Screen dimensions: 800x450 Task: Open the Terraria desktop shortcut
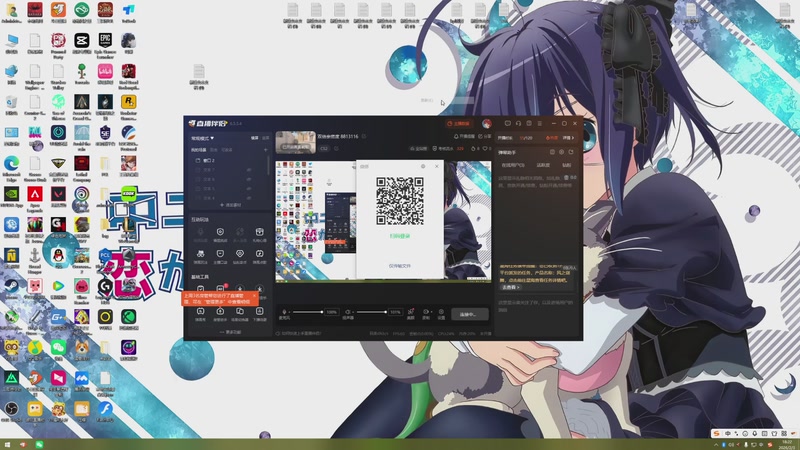82,74
